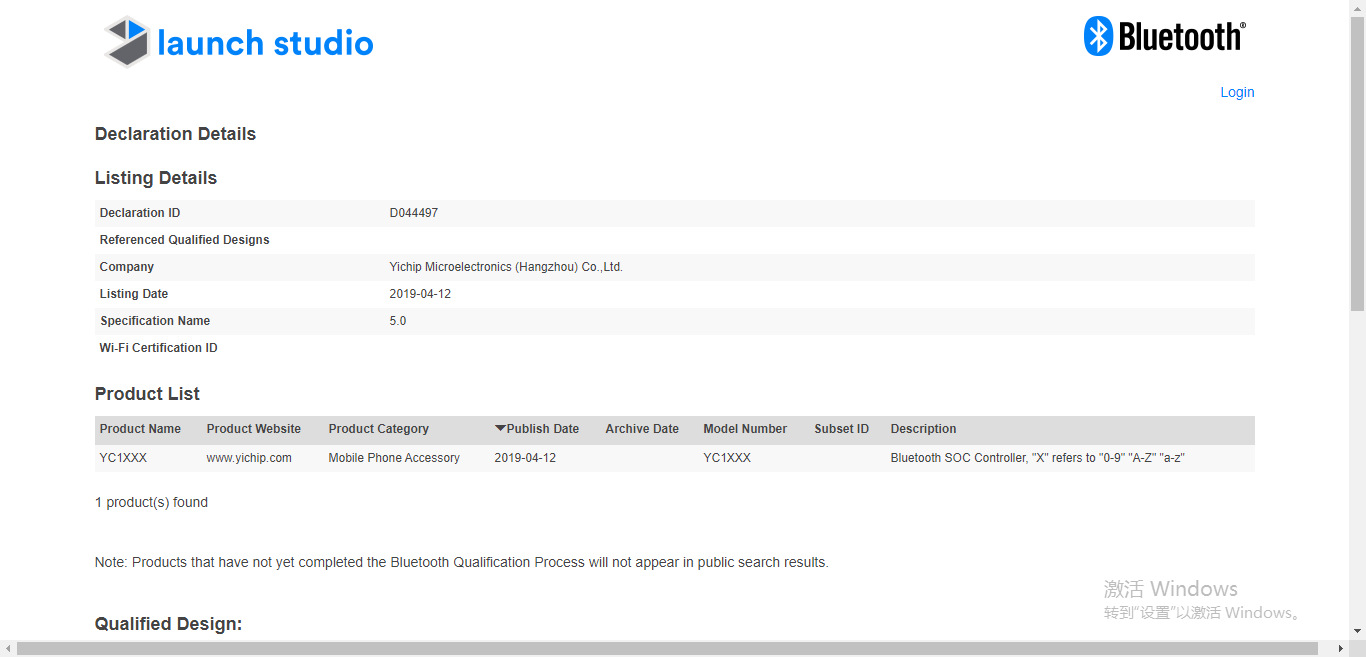The width and height of the screenshot is (1366, 657).
Task: Click the vertical scrollbar up arrow
Action: pyautogui.click(x=1357, y=8)
